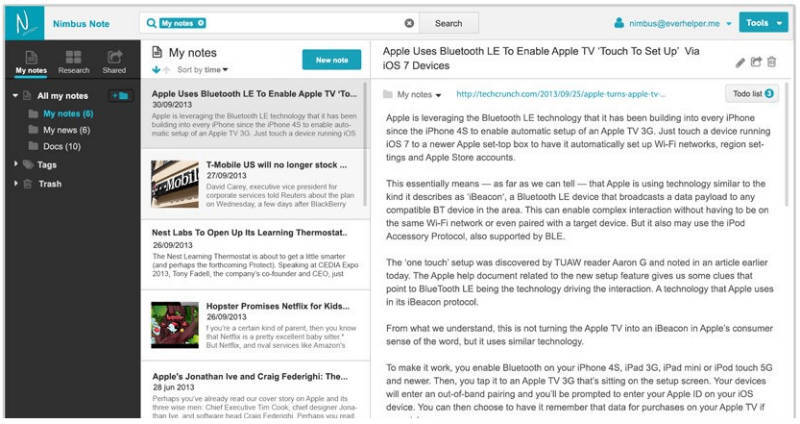Select All my notes in sidebar
This screenshot has height=424, width=800.
point(62,95)
